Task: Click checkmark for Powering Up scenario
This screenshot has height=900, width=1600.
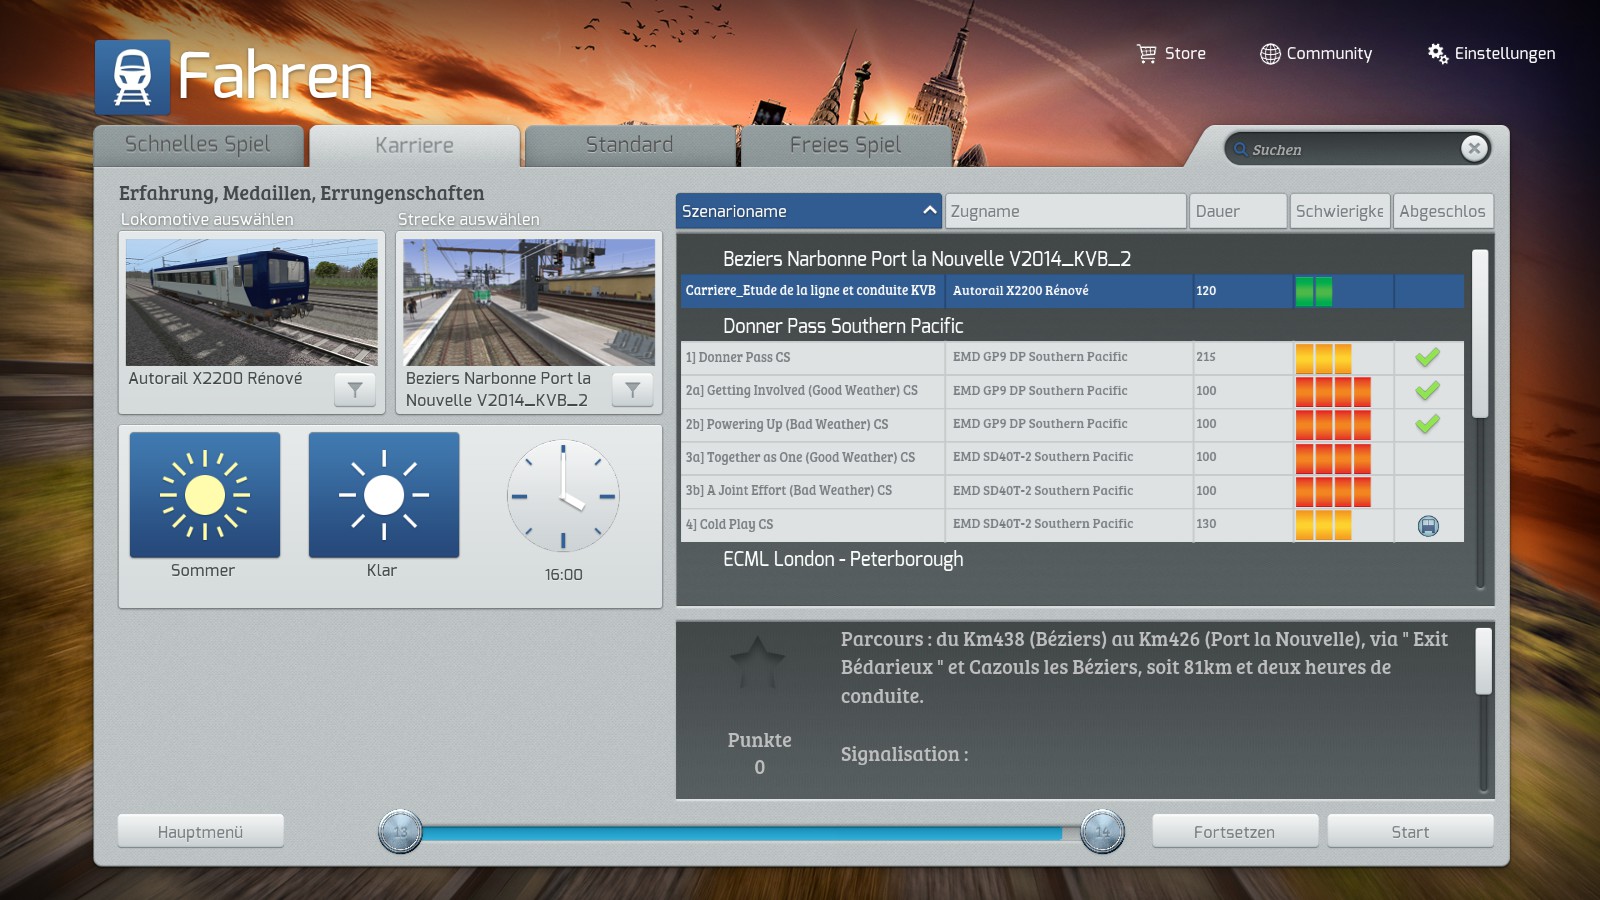Action: point(1427,424)
